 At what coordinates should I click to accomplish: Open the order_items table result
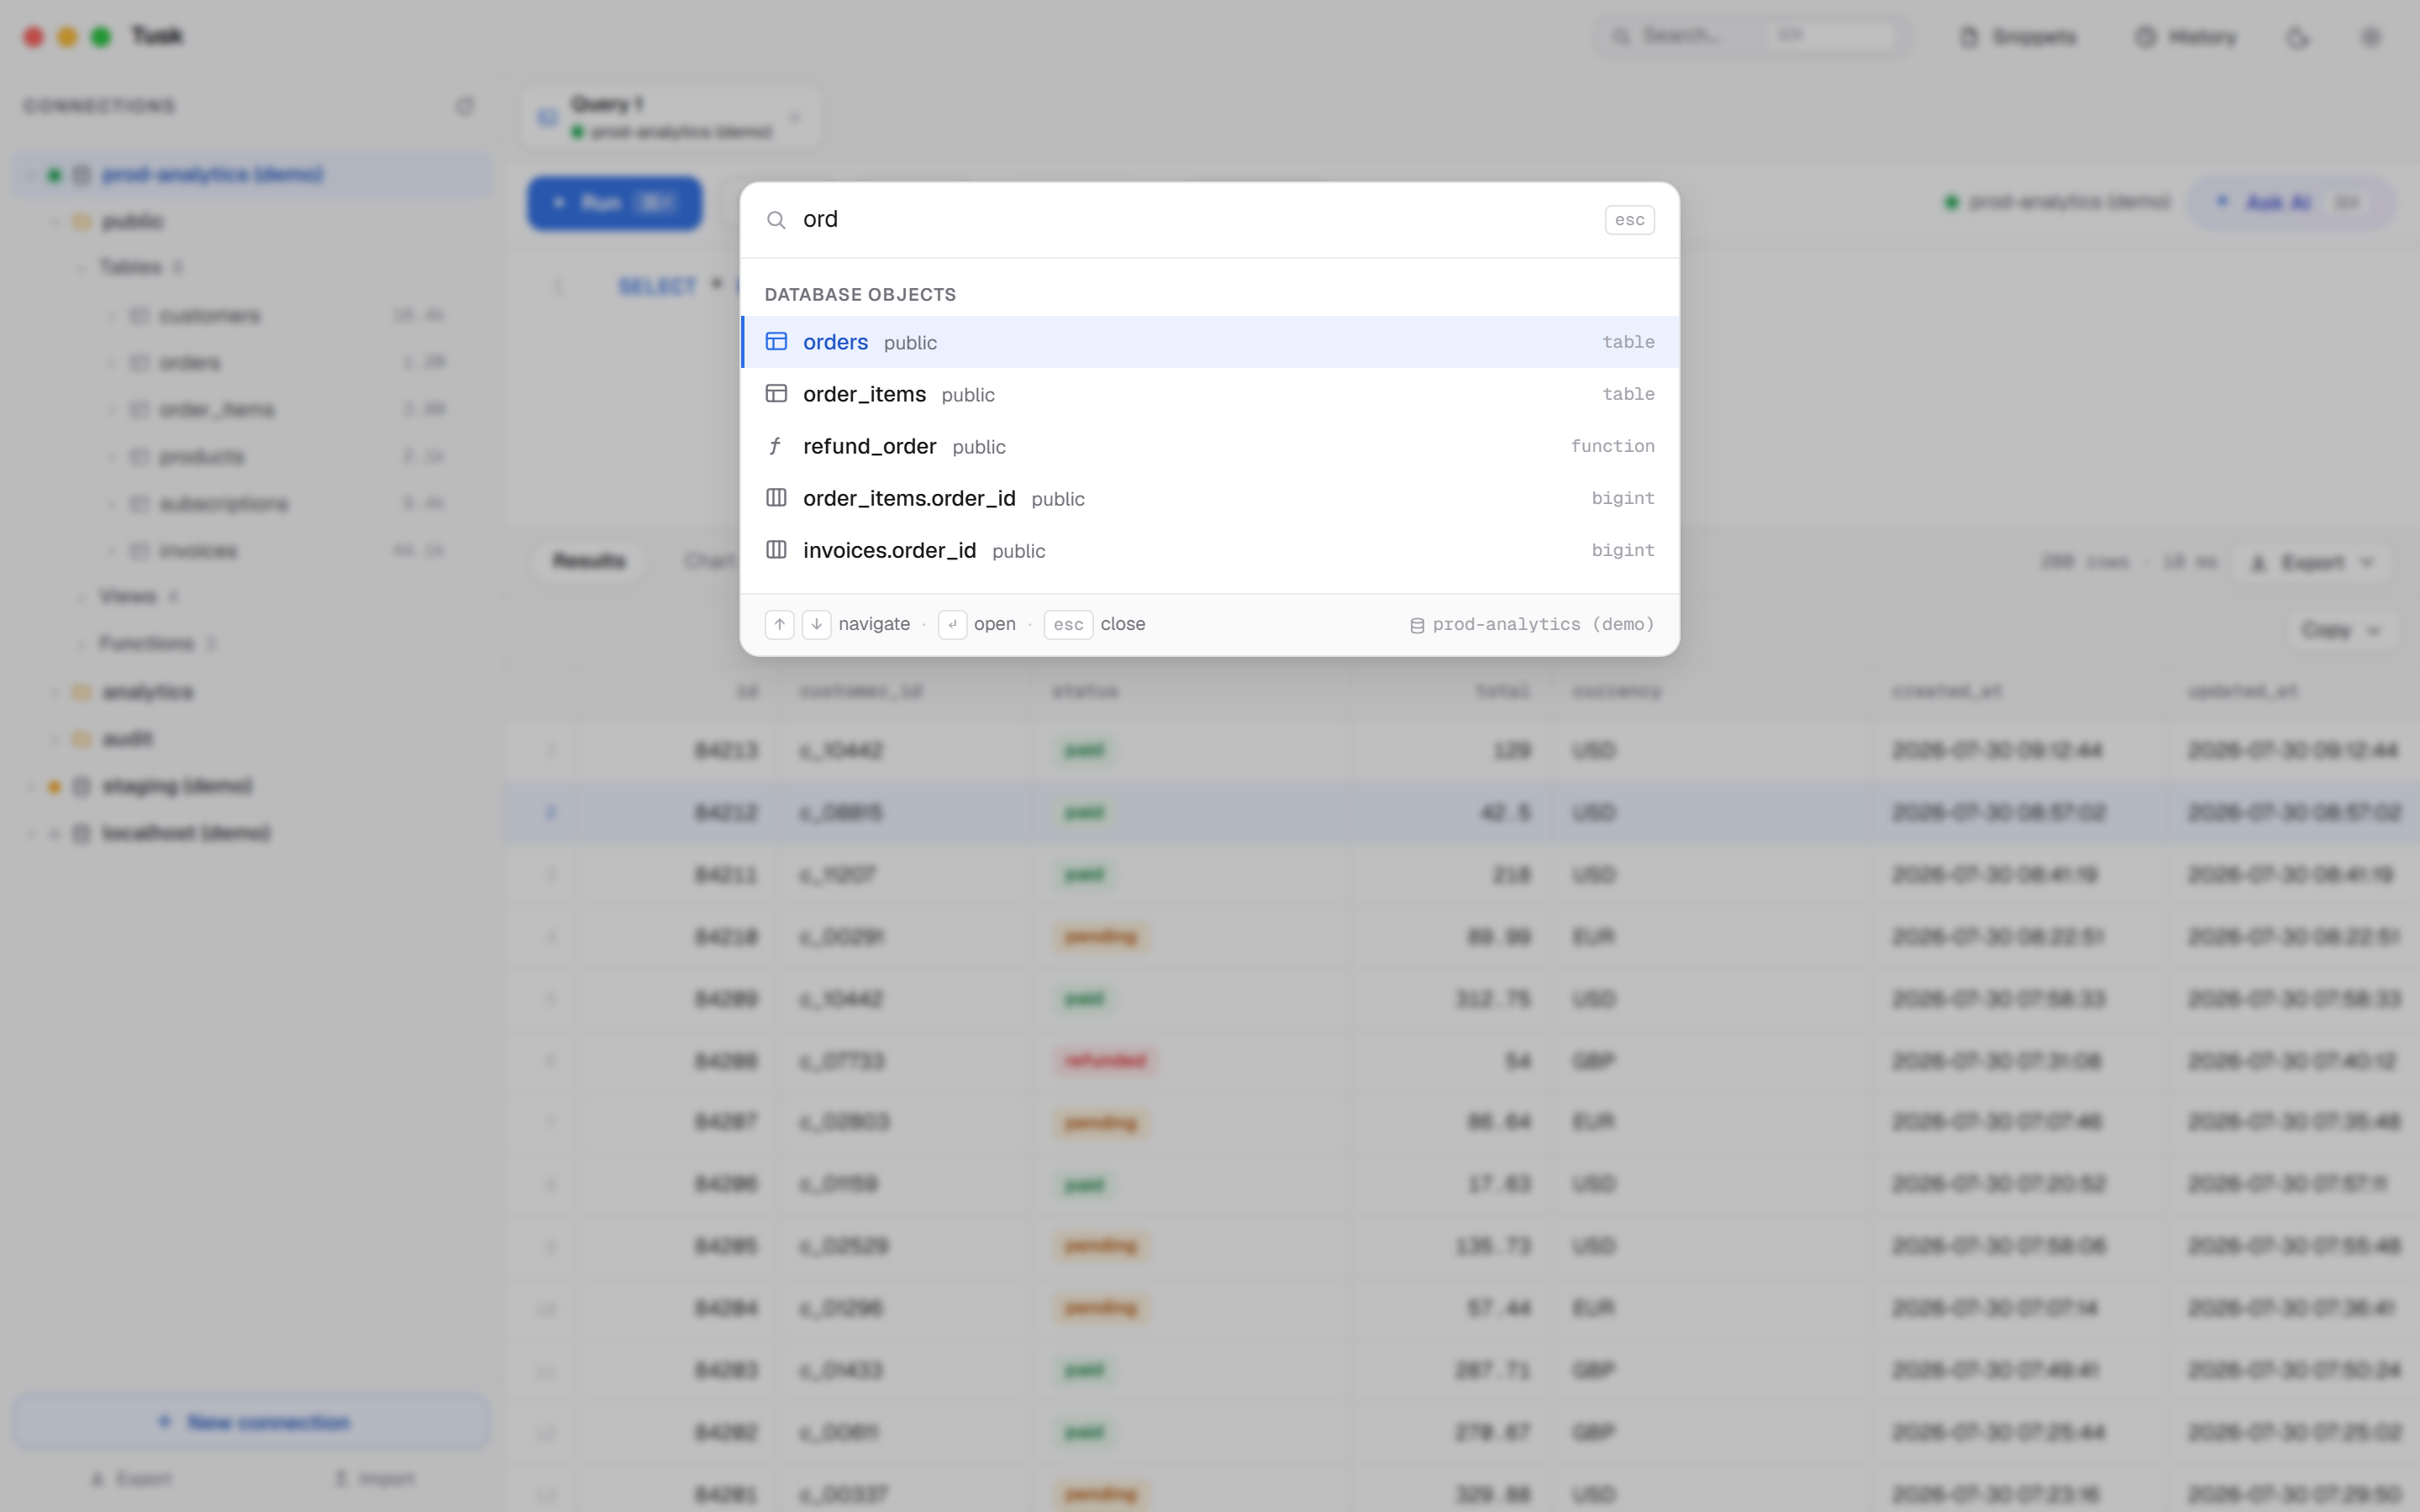pyautogui.click(x=1210, y=394)
